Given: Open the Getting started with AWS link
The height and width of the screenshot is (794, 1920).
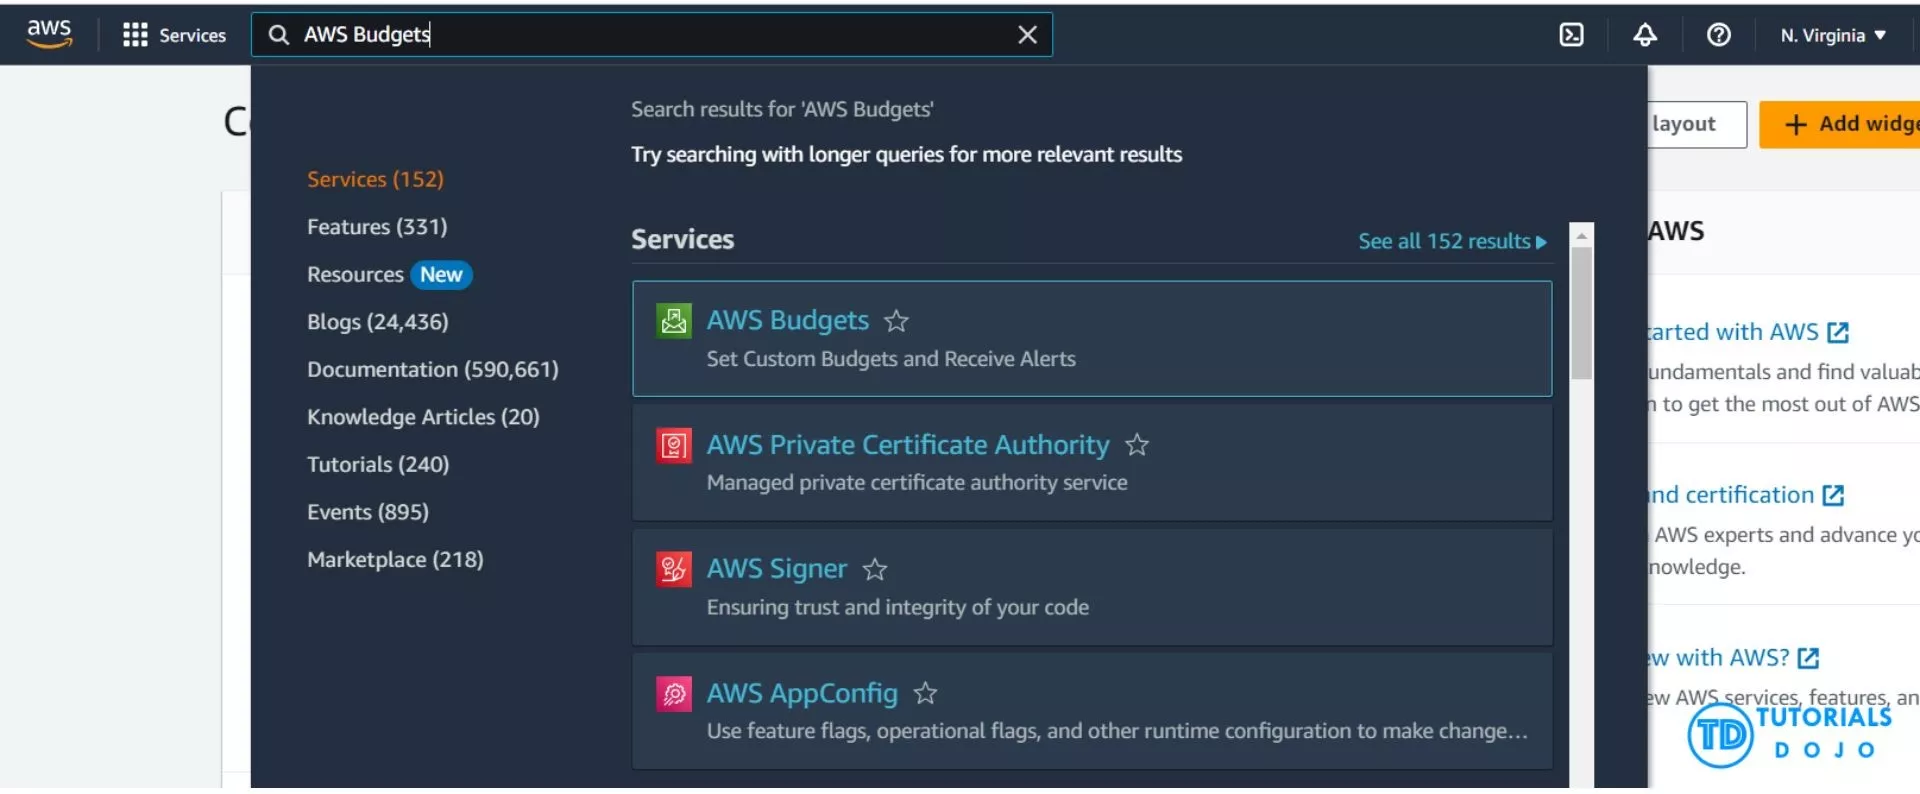Looking at the screenshot, I should click(x=1733, y=332).
